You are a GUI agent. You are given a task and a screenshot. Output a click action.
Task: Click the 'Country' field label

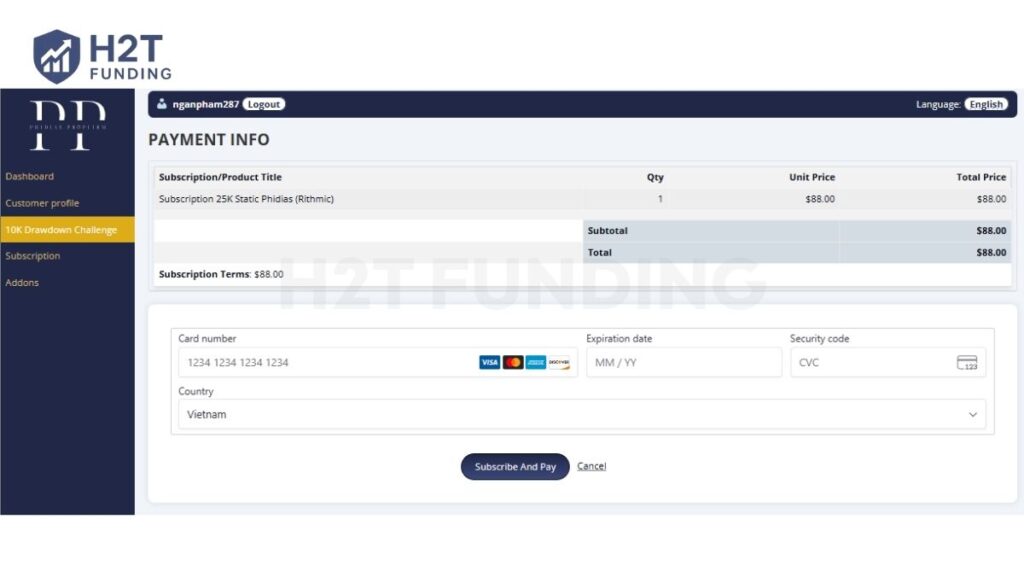(196, 391)
